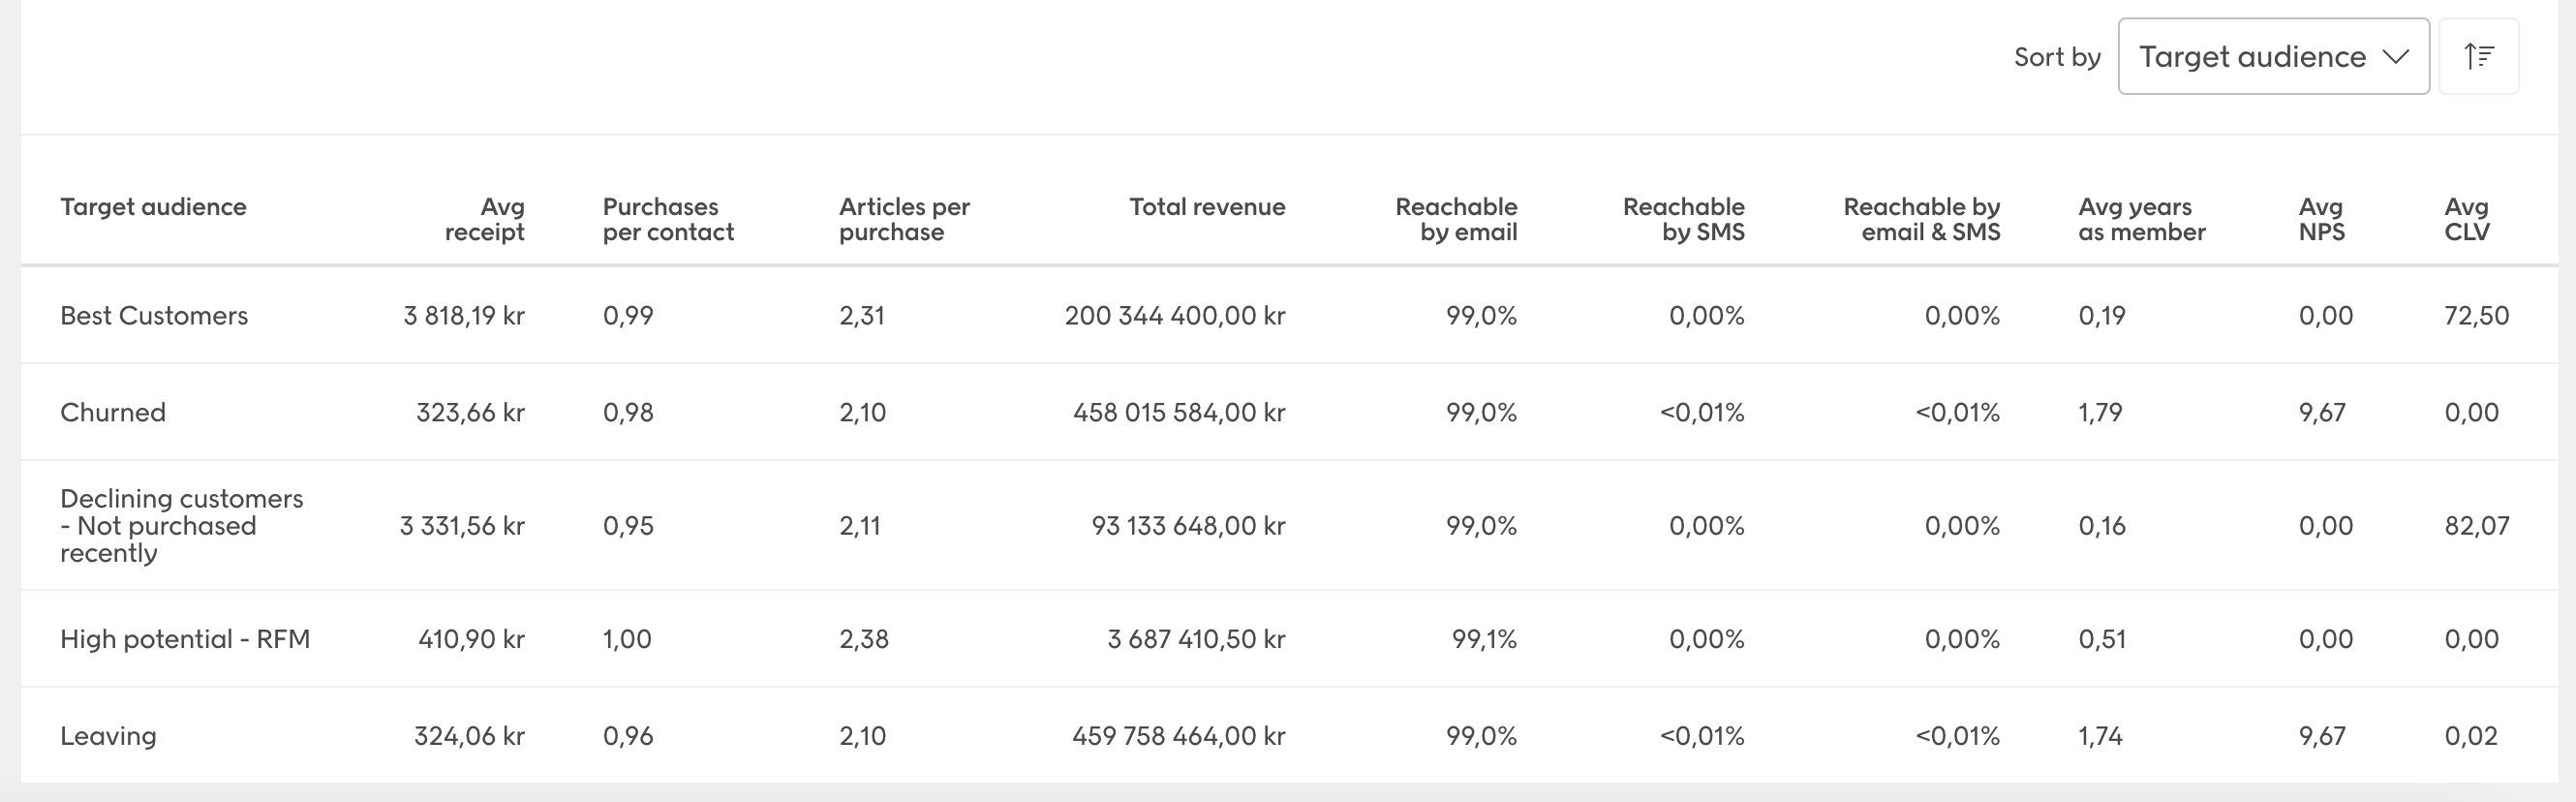
Task: Select the High potential - RFM row
Action: click(x=185, y=639)
